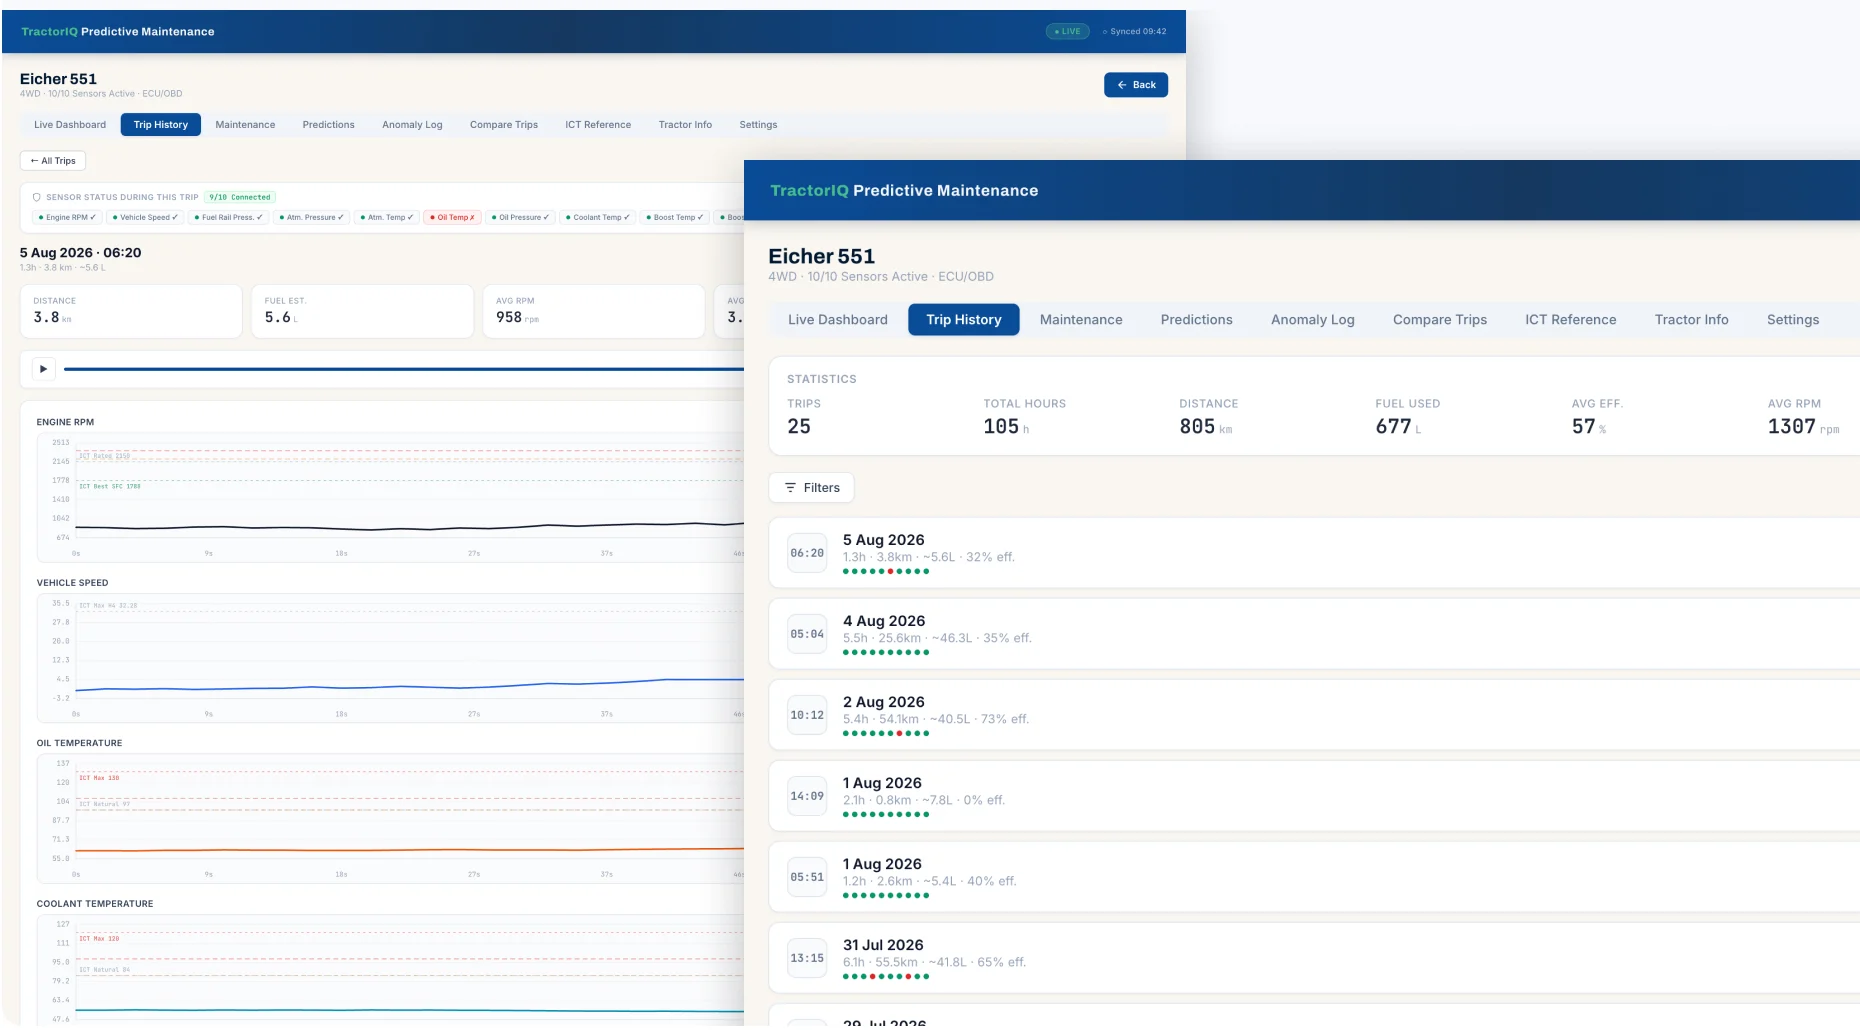Image resolution: width=1860 pixels, height=1030 pixels.
Task: Select the Coolant Temp sensor chip
Action: tap(598, 217)
